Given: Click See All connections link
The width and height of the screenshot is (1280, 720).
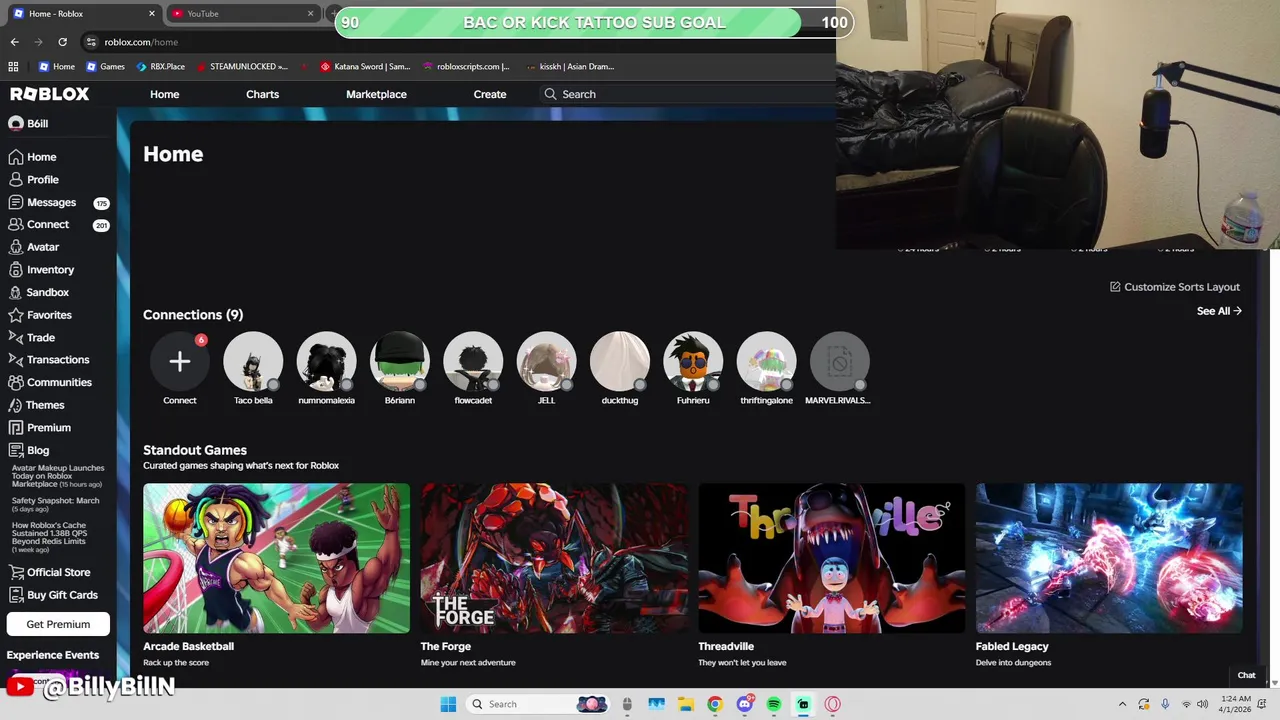Looking at the screenshot, I should coord(1219,311).
